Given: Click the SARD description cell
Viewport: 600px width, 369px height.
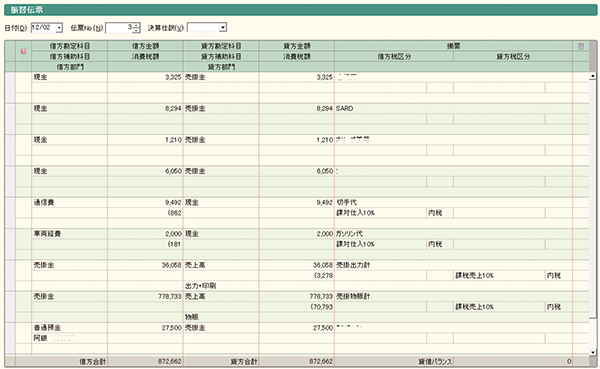Looking at the screenshot, I should coord(453,109).
